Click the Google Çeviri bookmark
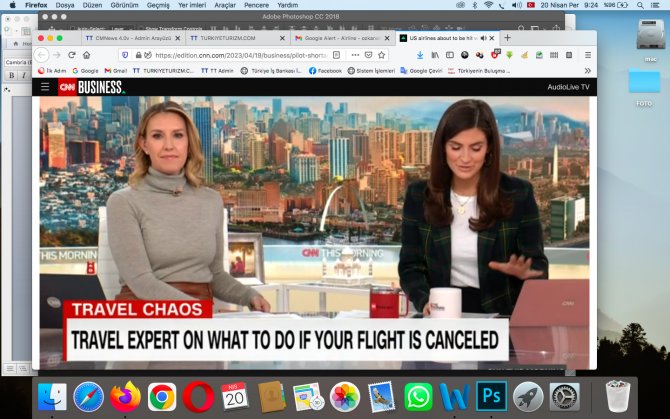Image resolution: width=670 pixels, height=419 pixels. click(426, 71)
